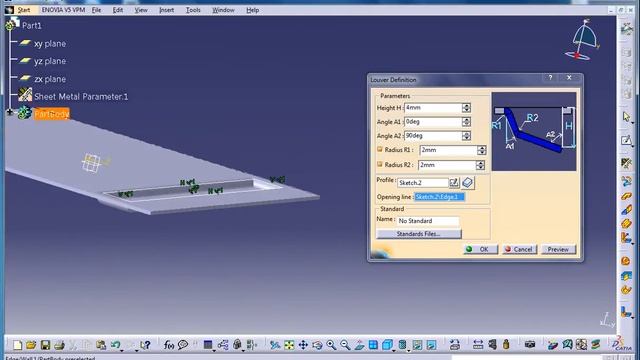This screenshot has height=360, width=640.
Task: Select the arrow Select tool in right toolbar
Action: coord(626,117)
